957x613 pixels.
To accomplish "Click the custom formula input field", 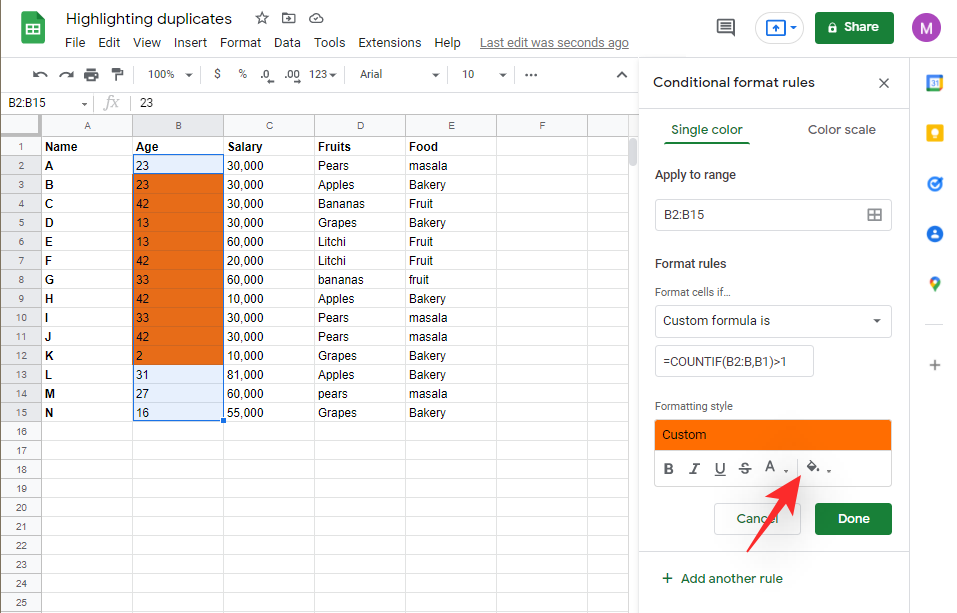I will (734, 361).
